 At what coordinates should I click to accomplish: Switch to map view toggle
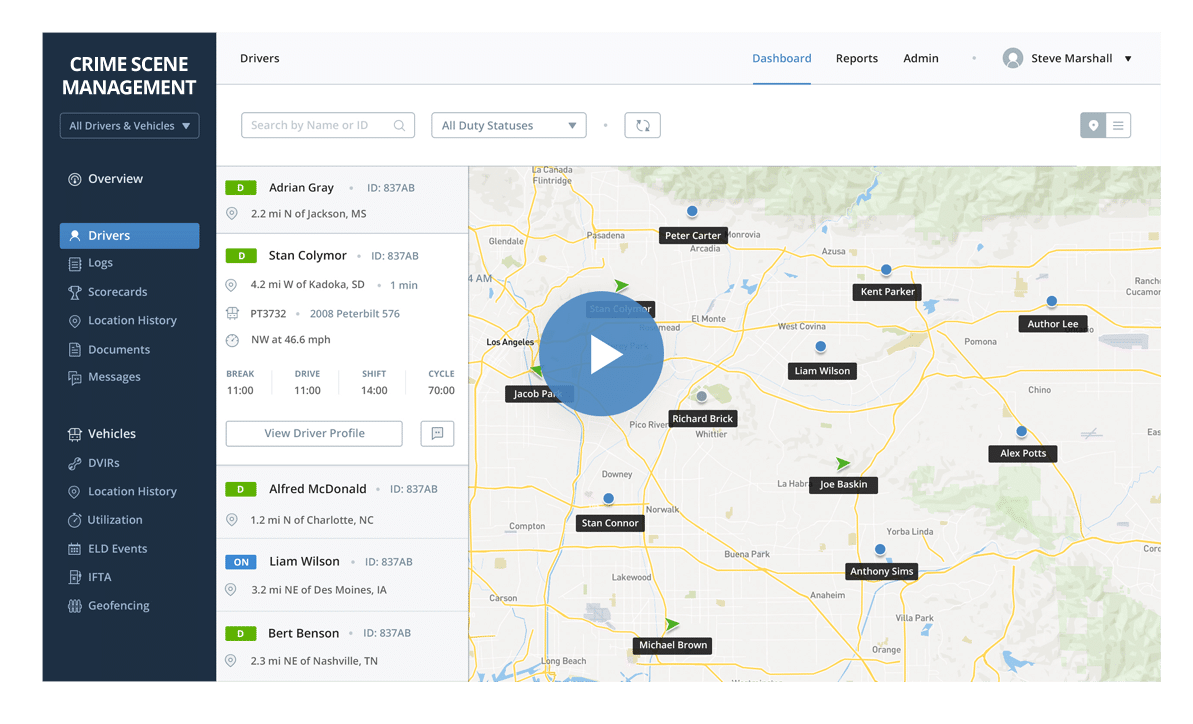[1093, 126]
